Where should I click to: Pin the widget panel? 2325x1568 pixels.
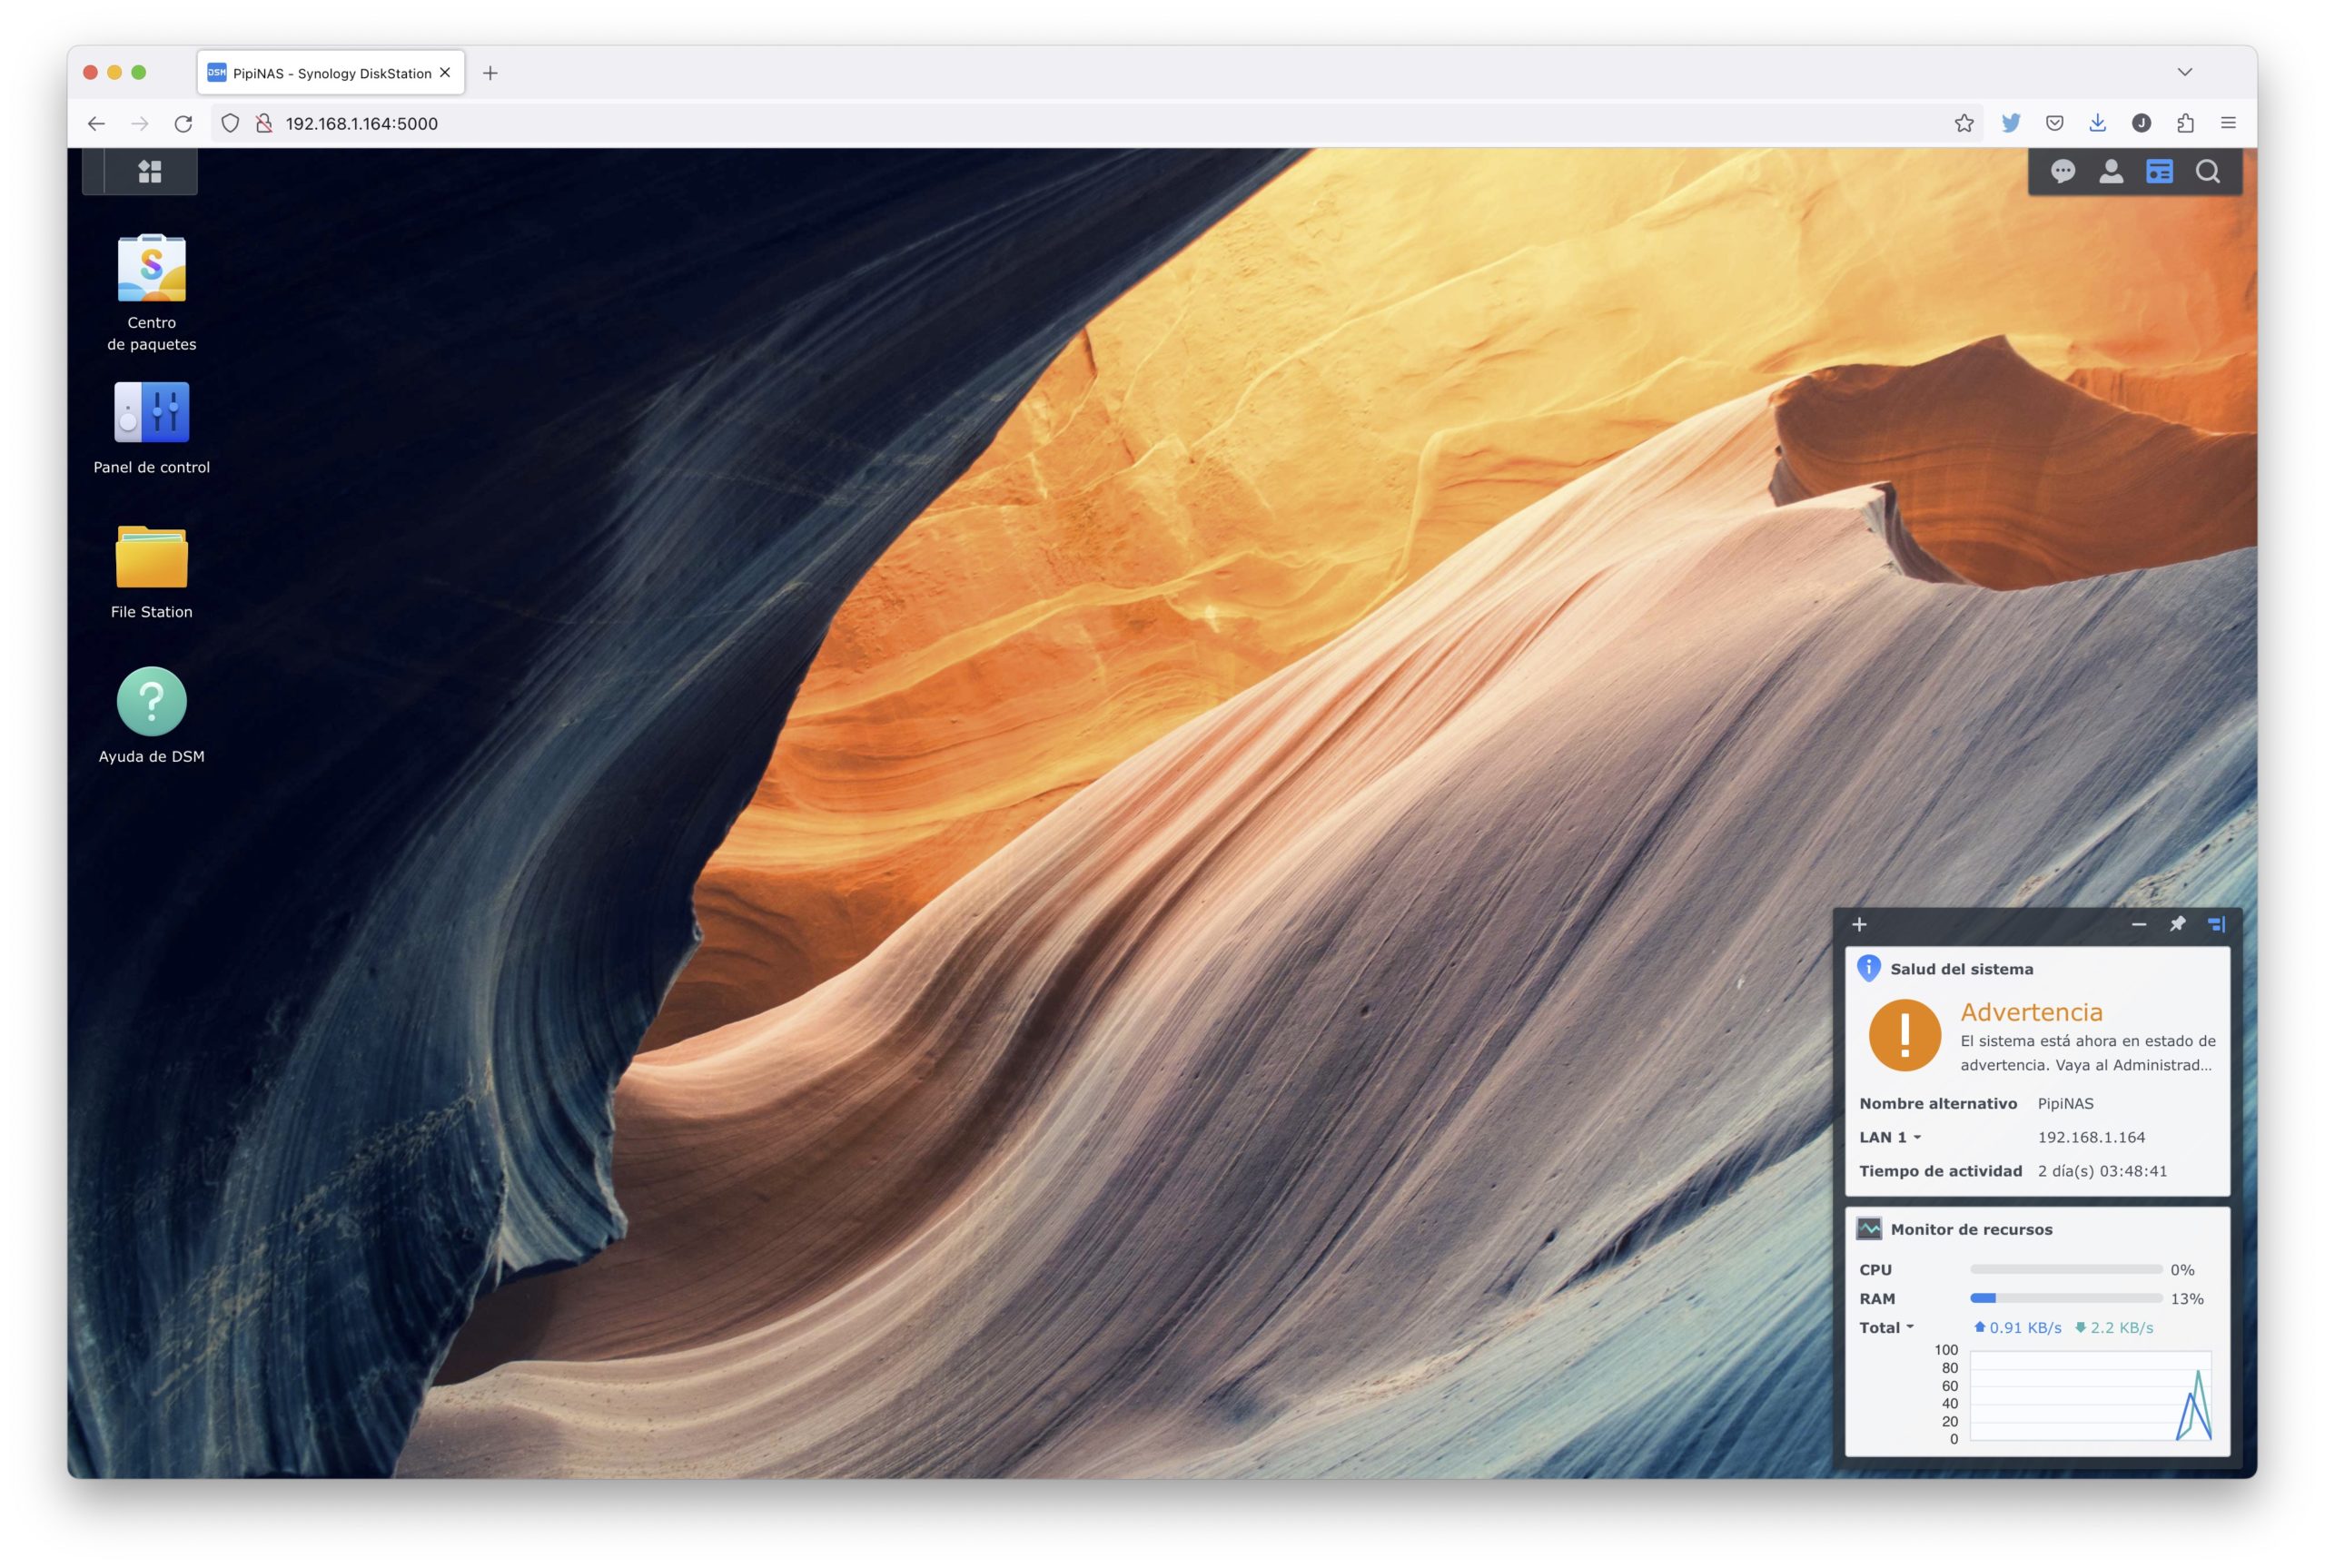pyautogui.click(x=2177, y=924)
